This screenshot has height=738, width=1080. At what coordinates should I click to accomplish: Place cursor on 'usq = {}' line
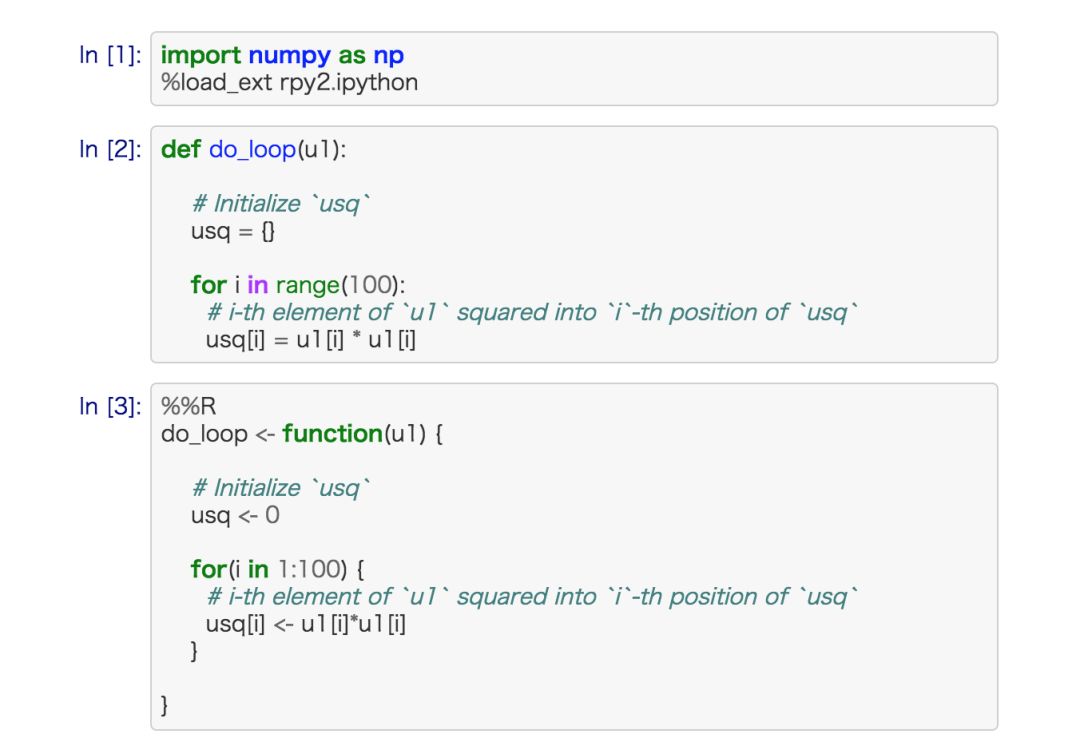point(233,231)
